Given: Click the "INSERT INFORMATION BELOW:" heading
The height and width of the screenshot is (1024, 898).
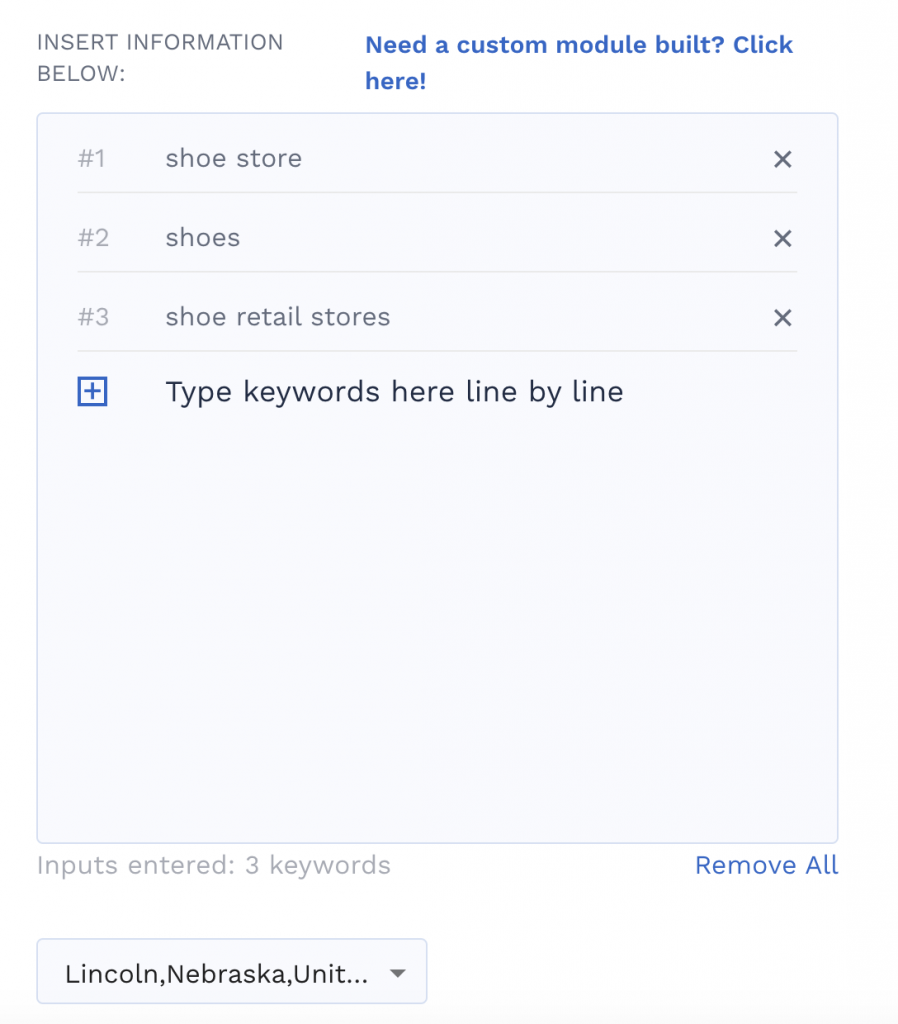Looking at the screenshot, I should coord(160,58).
